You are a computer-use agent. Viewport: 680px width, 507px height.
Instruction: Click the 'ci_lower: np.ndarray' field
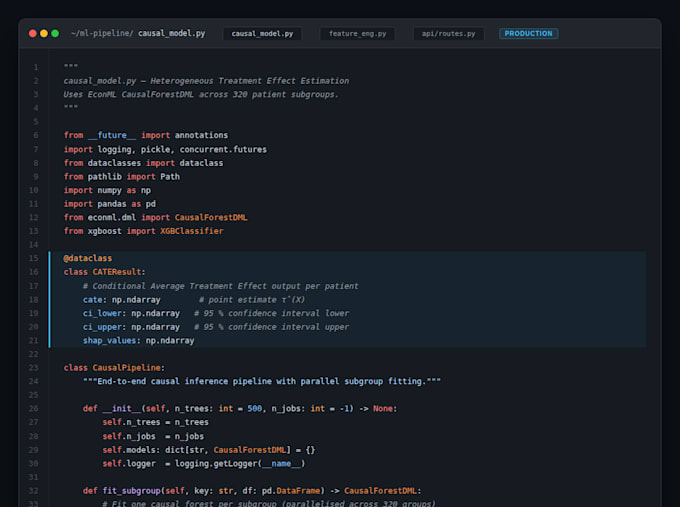(131, 313)
